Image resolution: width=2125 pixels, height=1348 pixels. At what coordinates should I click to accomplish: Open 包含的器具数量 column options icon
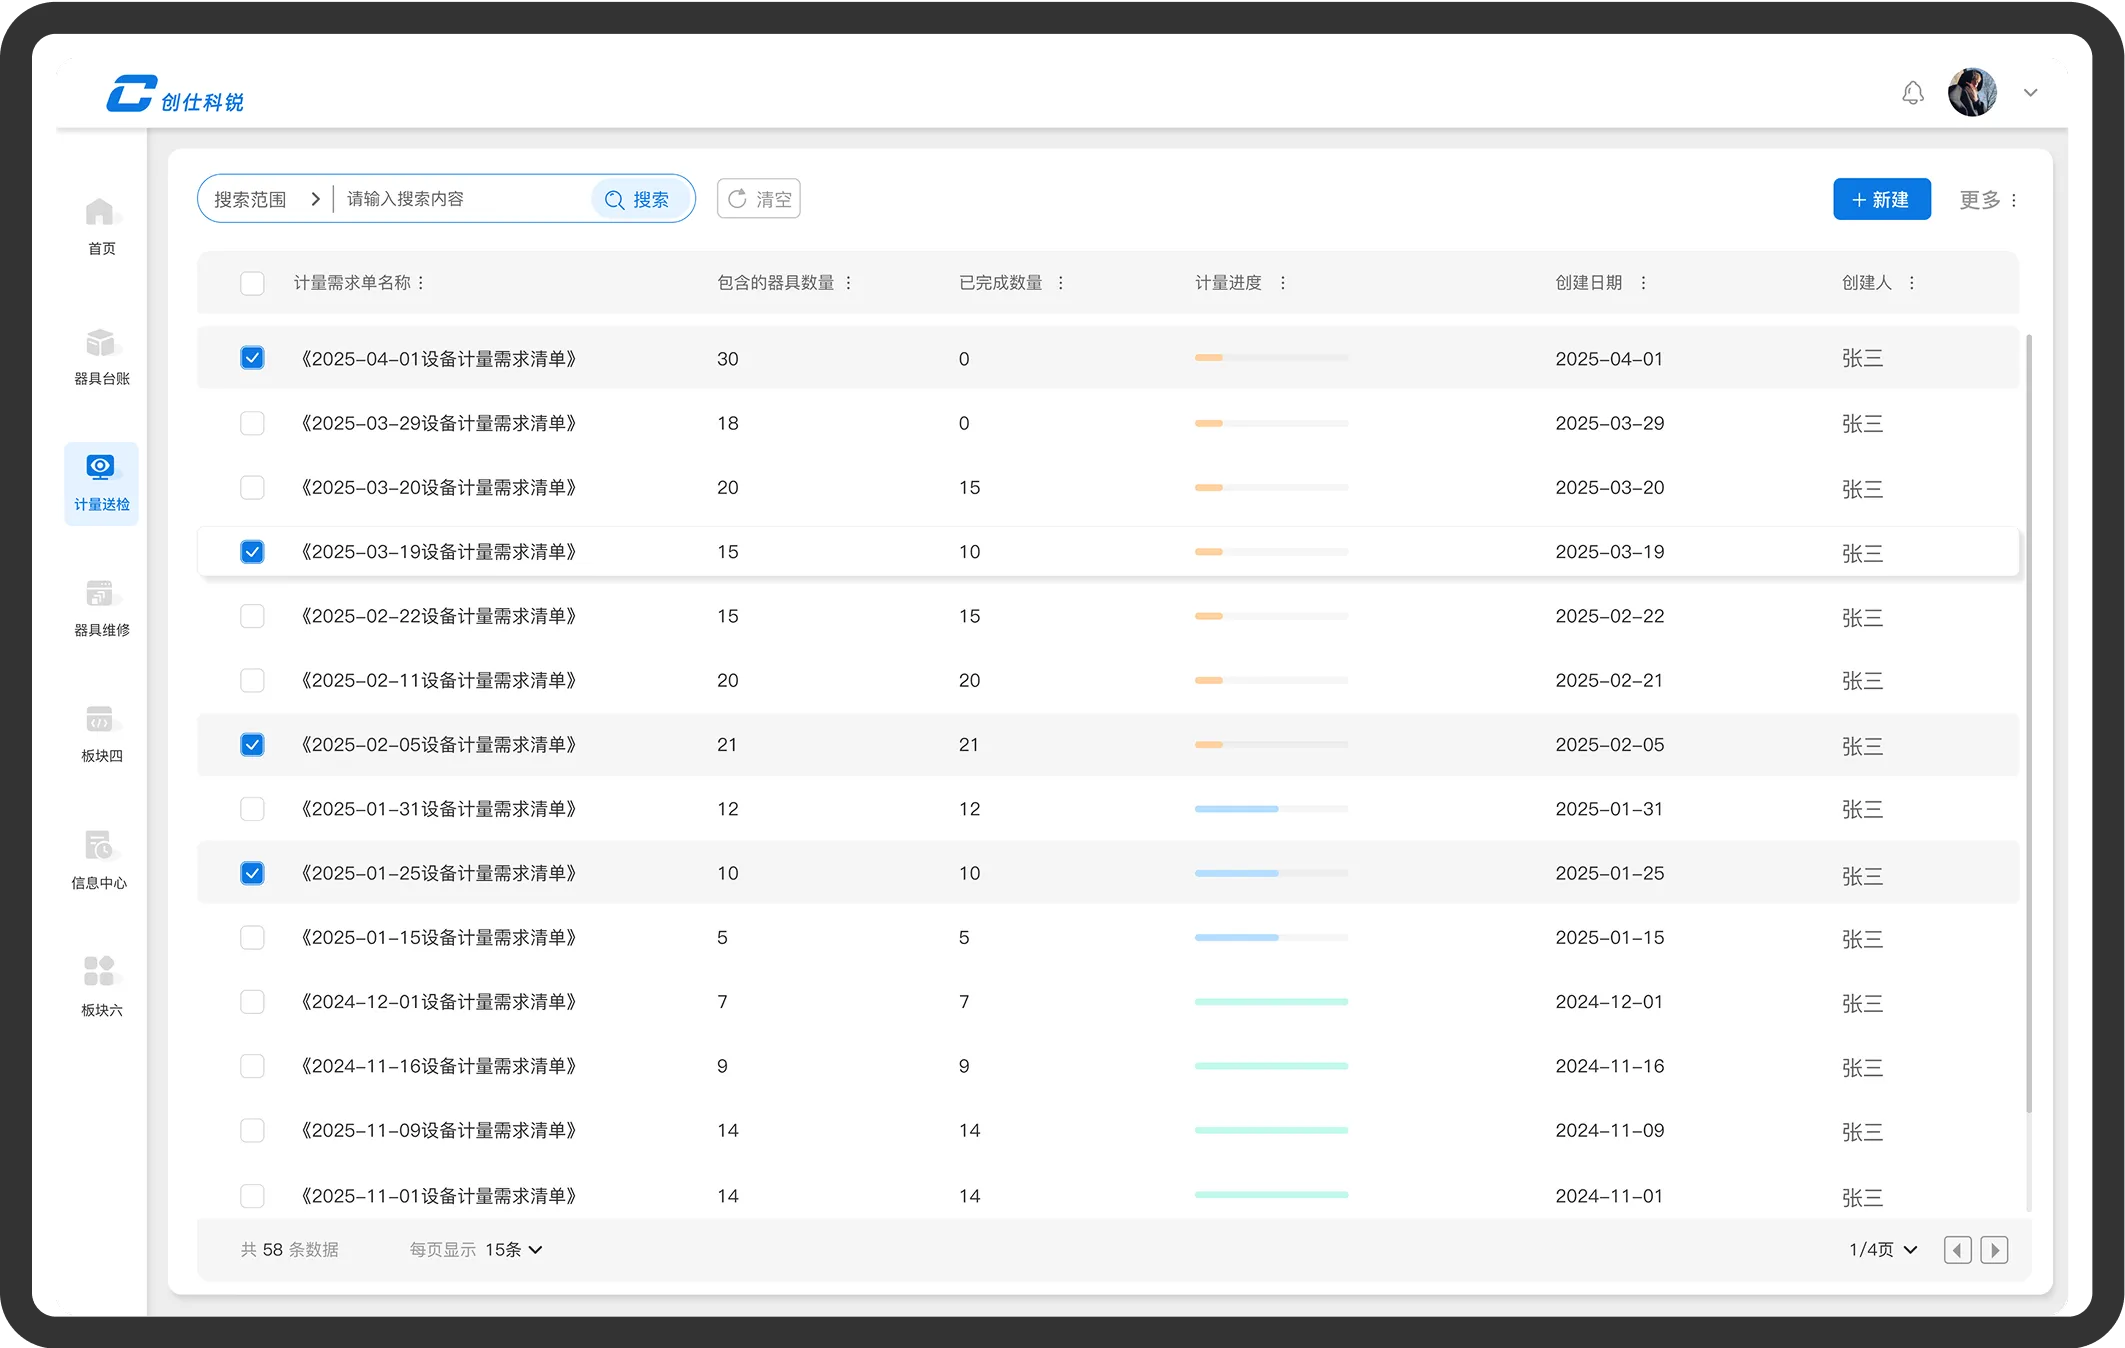click(x=849, y=283)
